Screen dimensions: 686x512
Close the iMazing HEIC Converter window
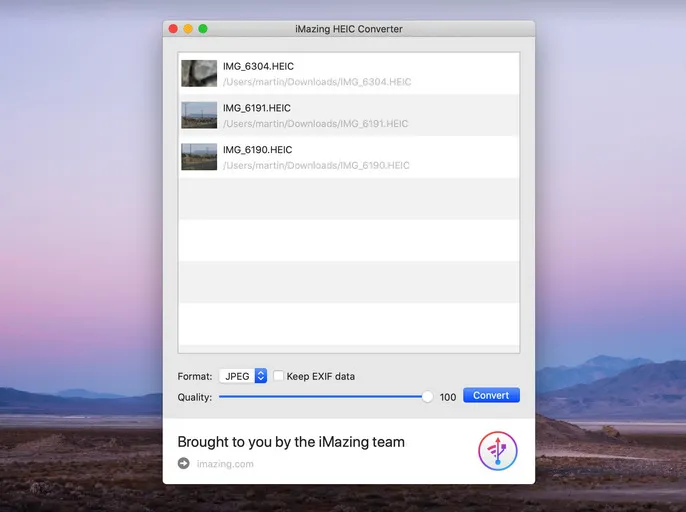click(173, 29)
